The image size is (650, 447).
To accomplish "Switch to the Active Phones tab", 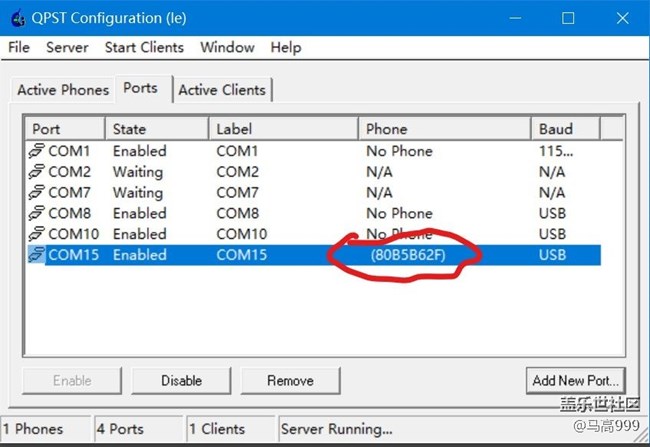I will pyautogui.click(x=63, y=90).
